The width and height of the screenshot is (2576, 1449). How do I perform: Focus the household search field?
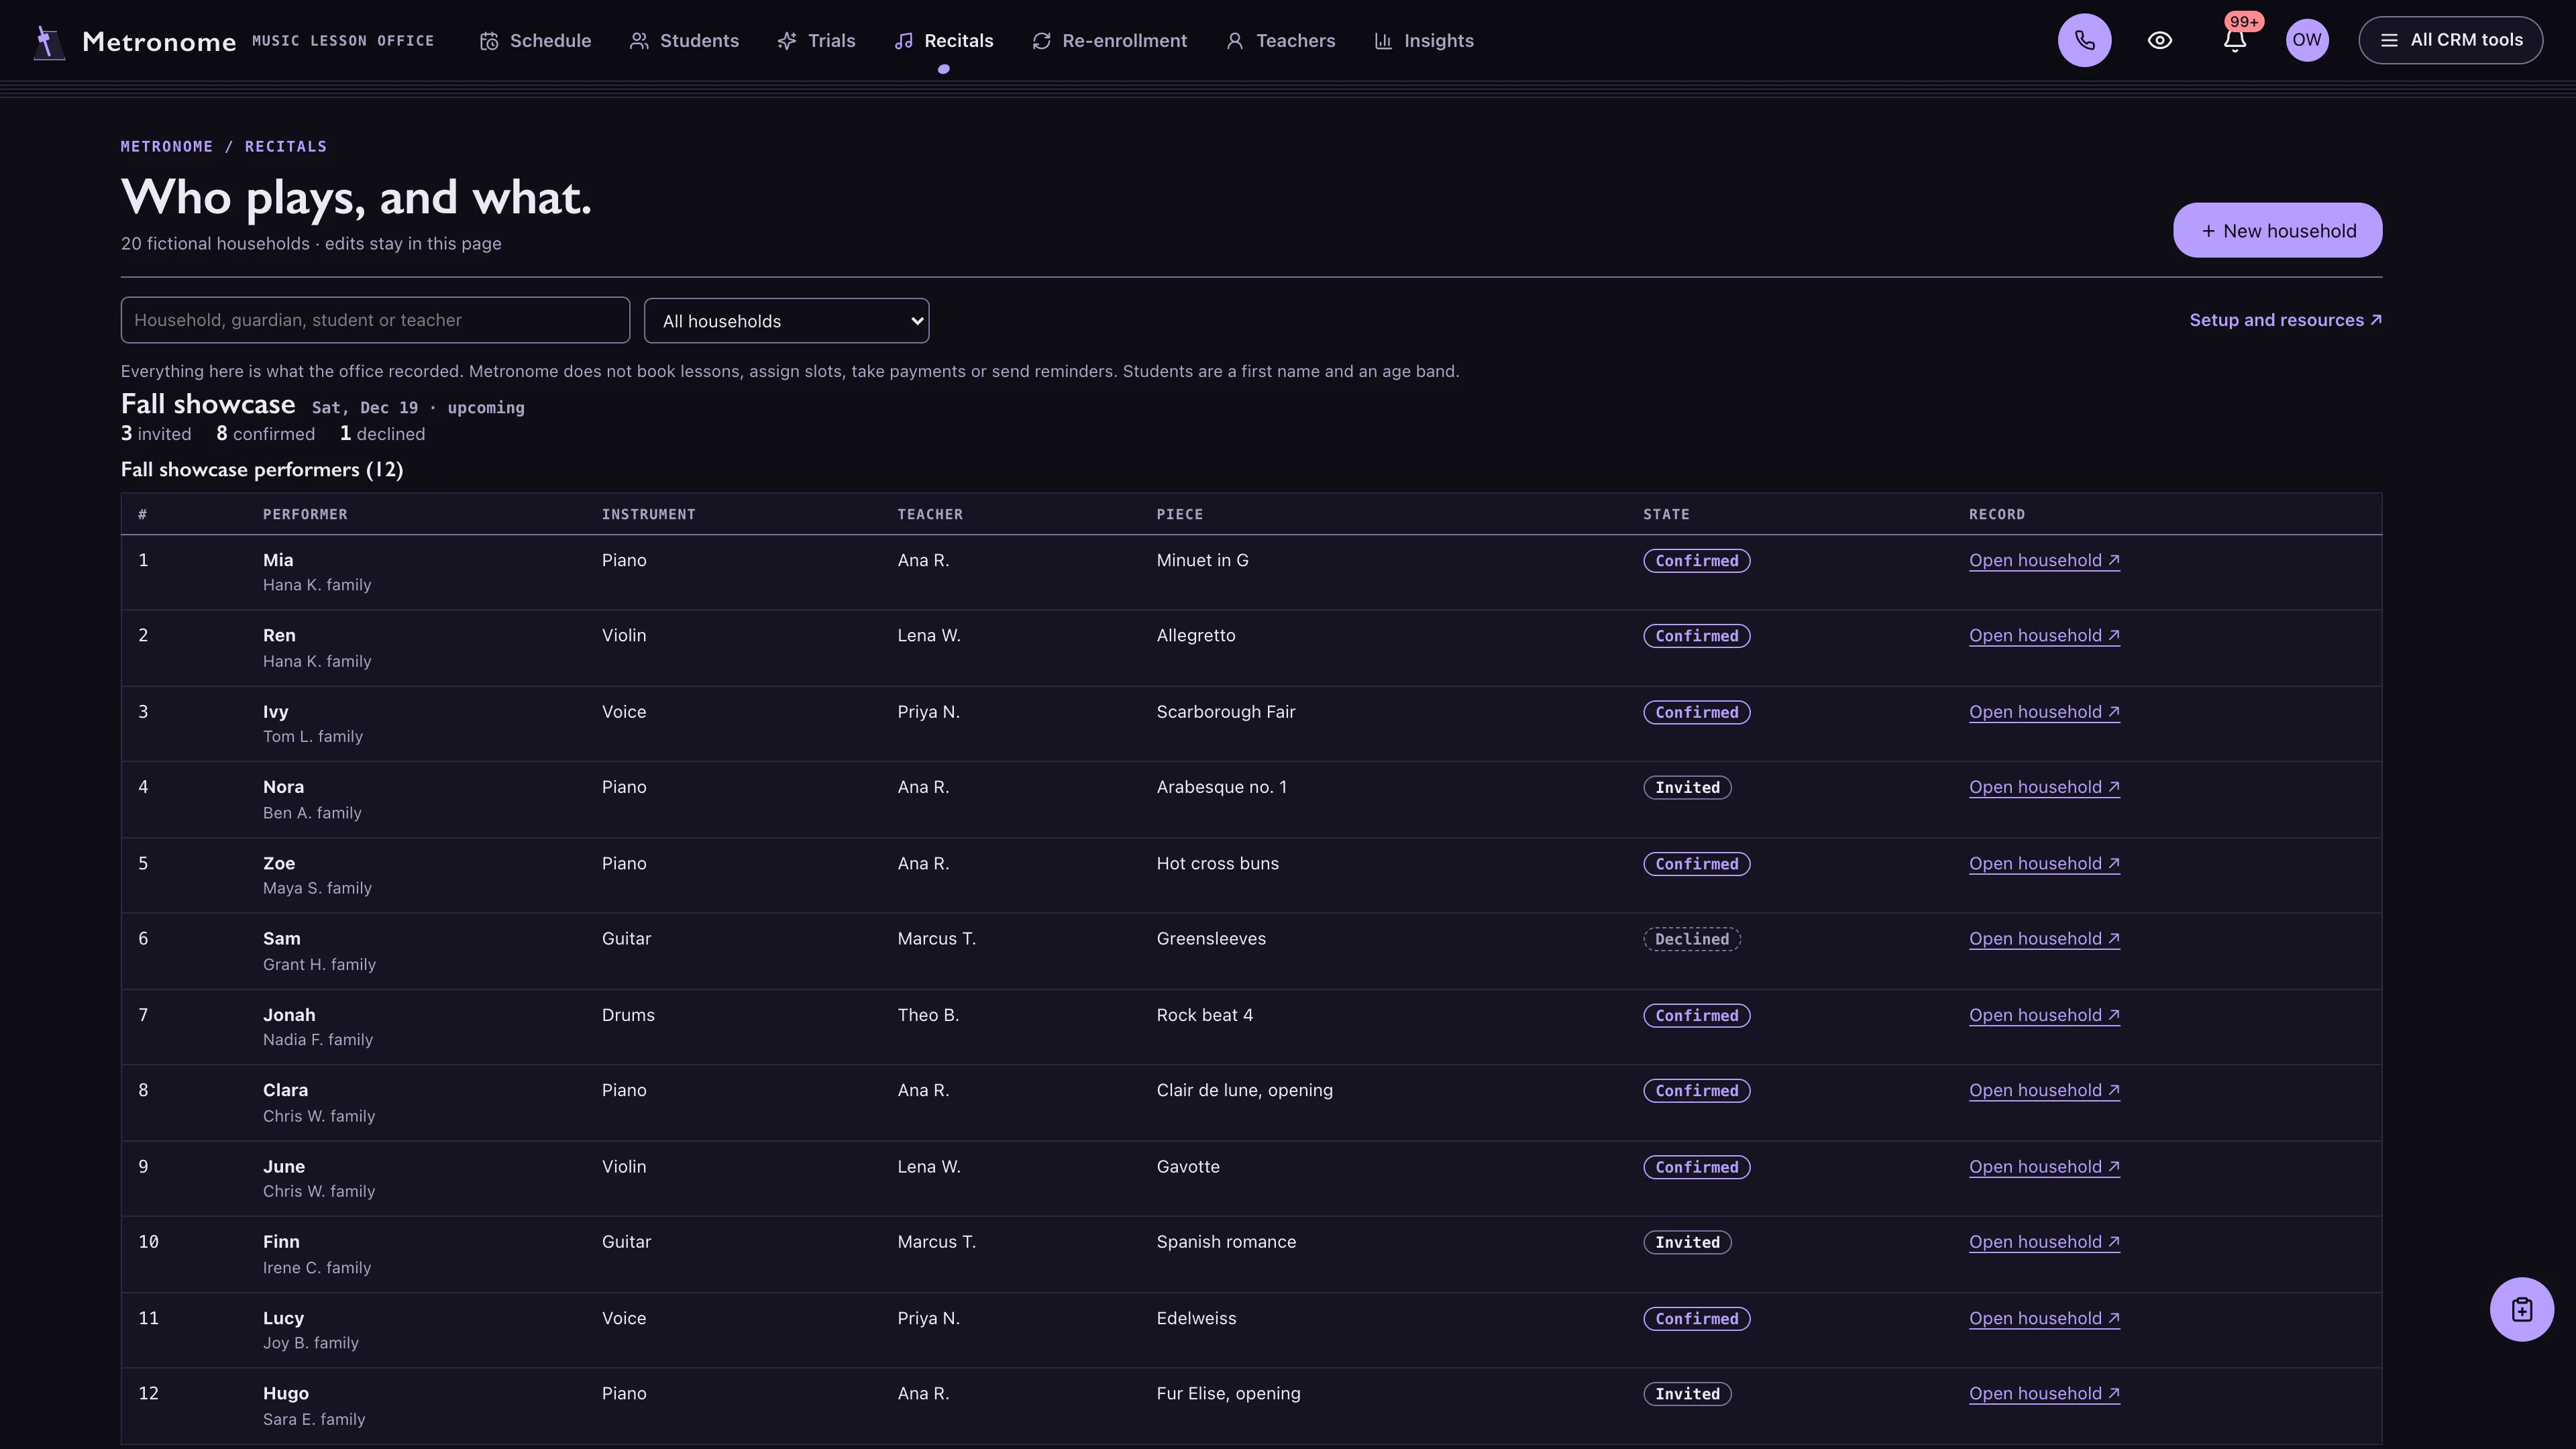(x=375, y=320)
